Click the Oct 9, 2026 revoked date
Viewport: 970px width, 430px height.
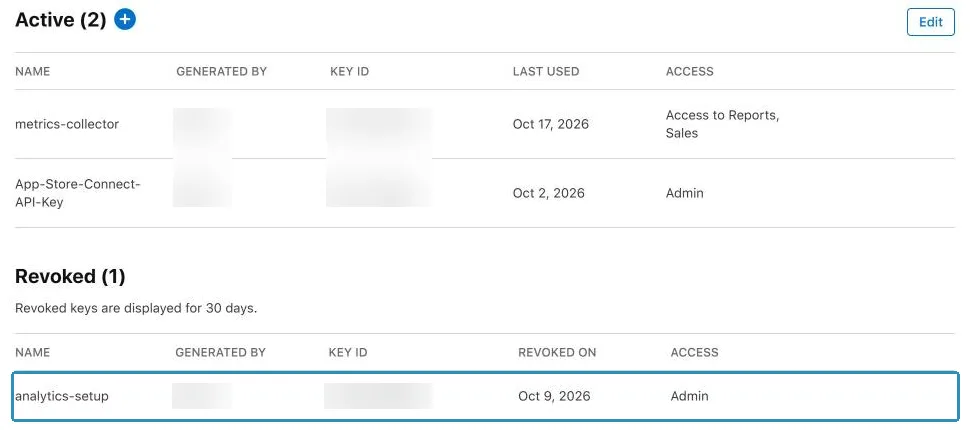point(554,396)
